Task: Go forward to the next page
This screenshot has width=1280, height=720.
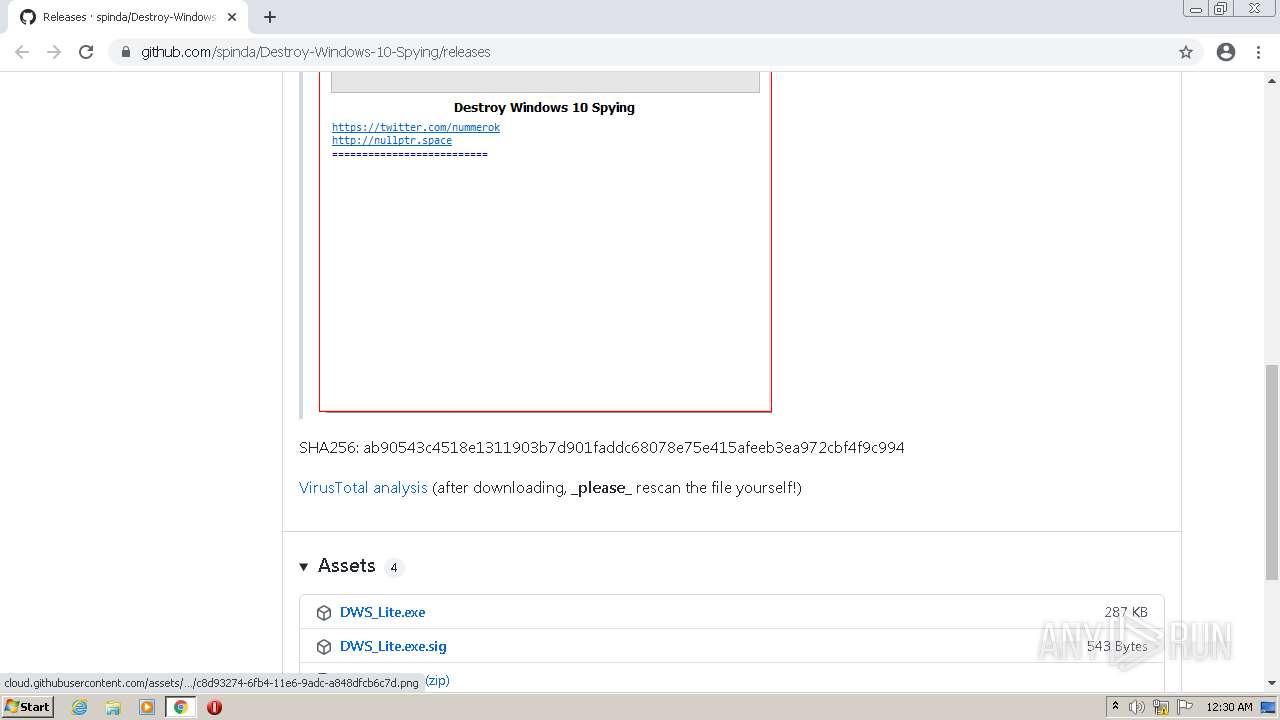Action: point(54,52)
